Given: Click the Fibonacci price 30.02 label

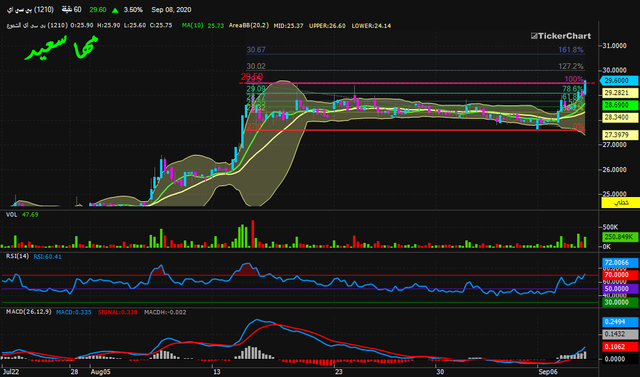Looking at the screenshot, I should coord(256,66).
